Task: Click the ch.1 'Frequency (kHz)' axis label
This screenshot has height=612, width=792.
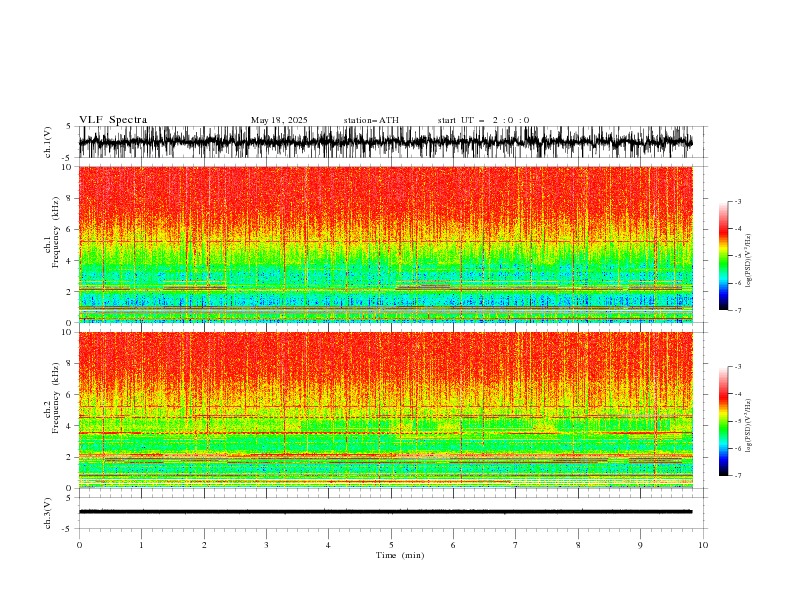Action: [x=56, y=232]
